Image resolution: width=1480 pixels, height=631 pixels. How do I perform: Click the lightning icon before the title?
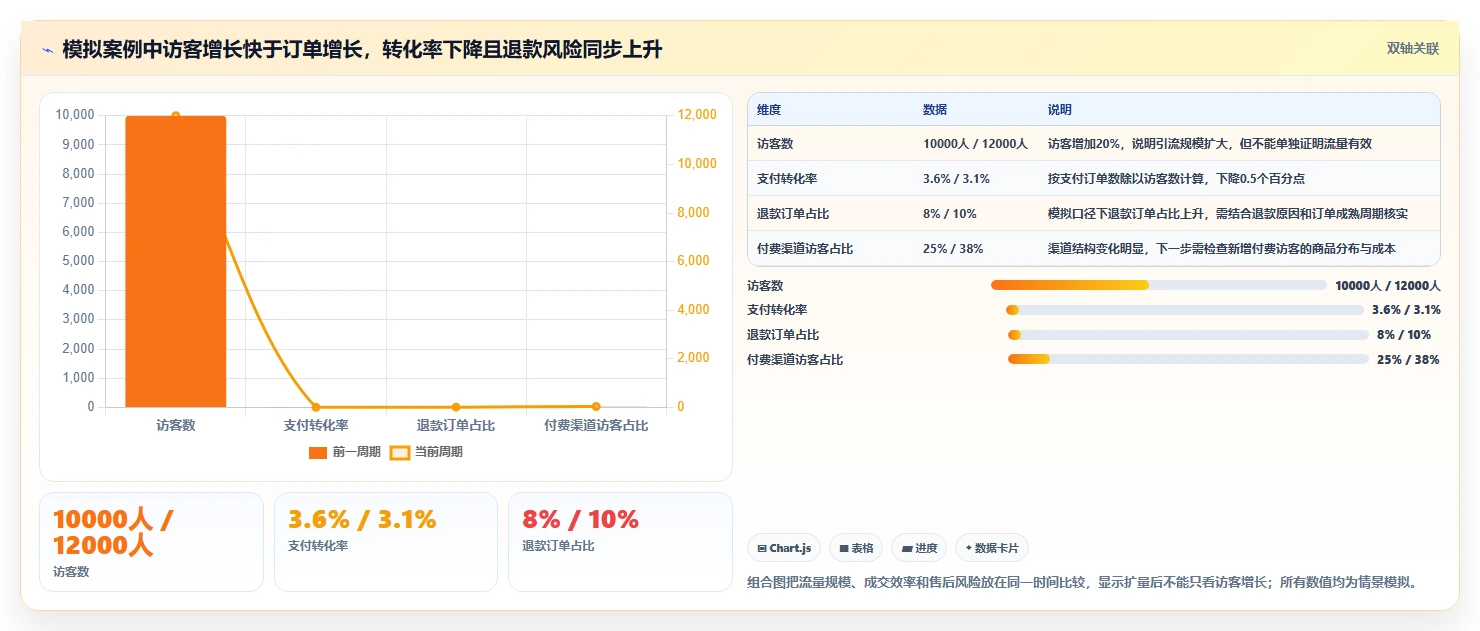coord(48,50)
